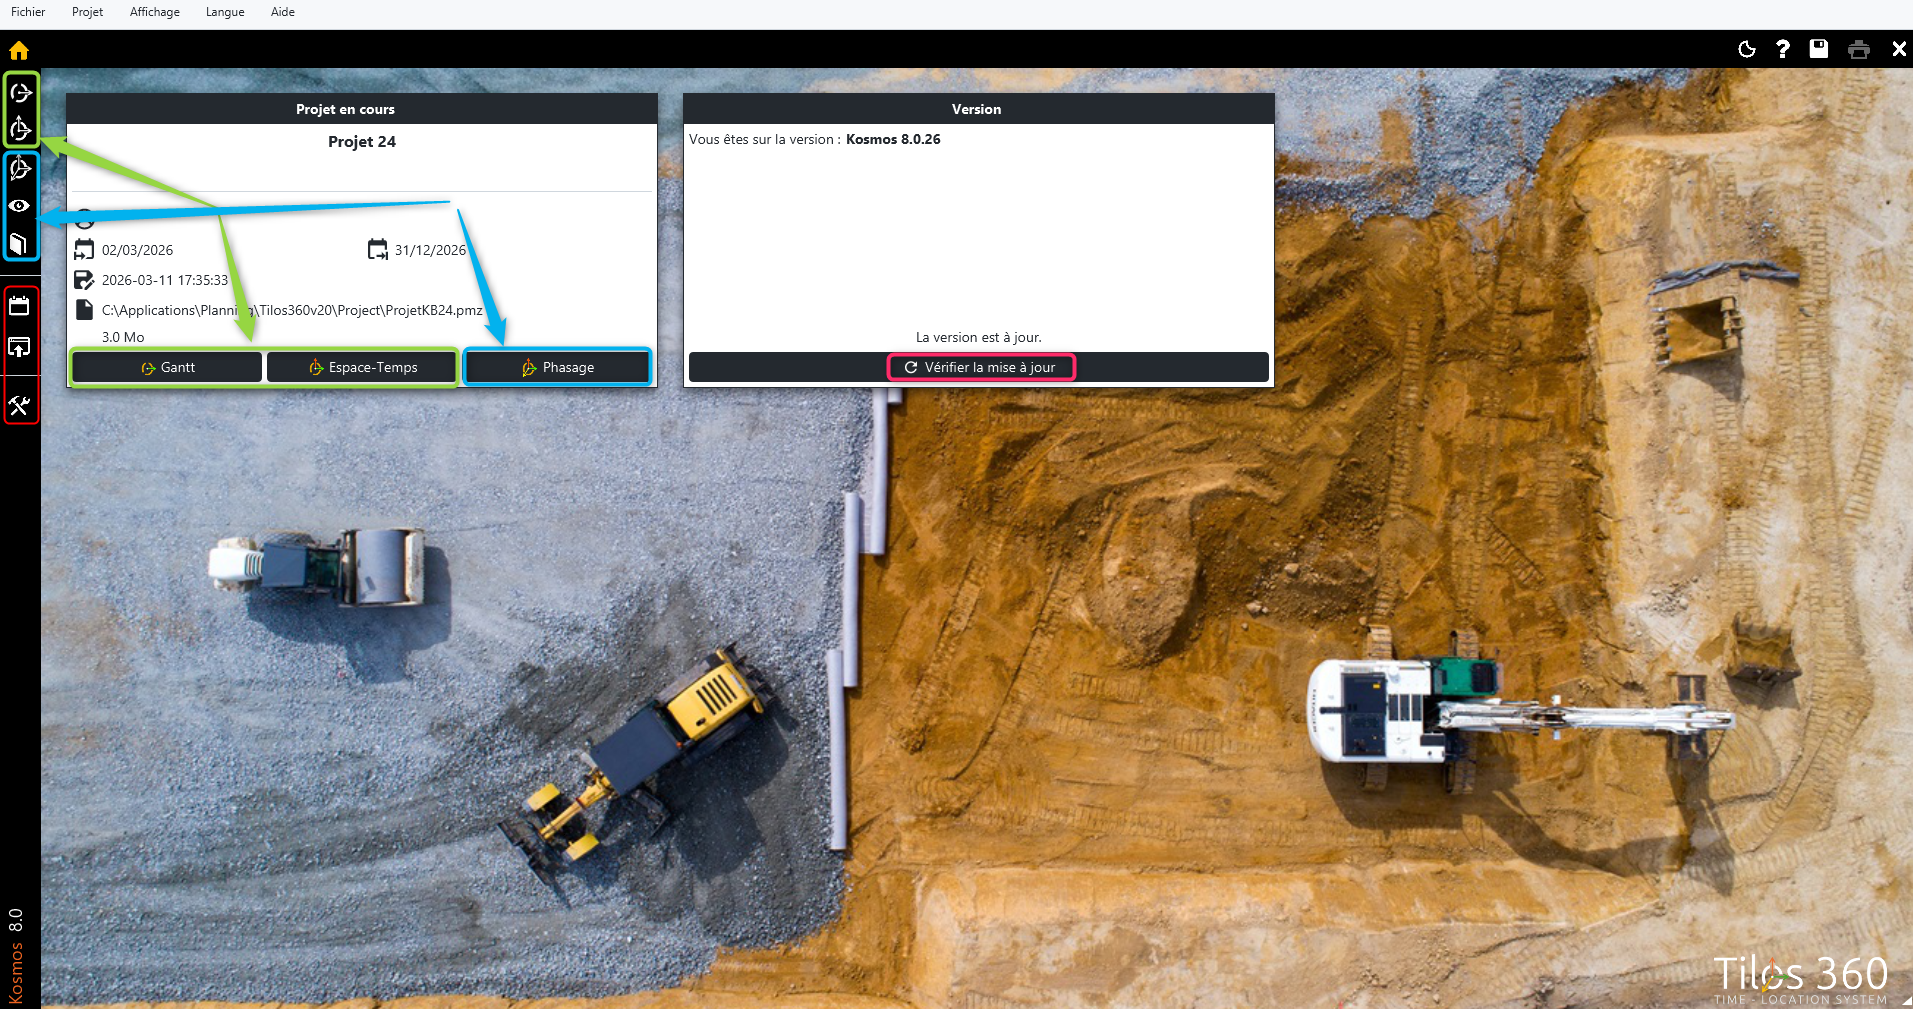Open the tools settings icon in the sidebar
The height and width of the screenshot is (1009, 1913).
[19, 405]
